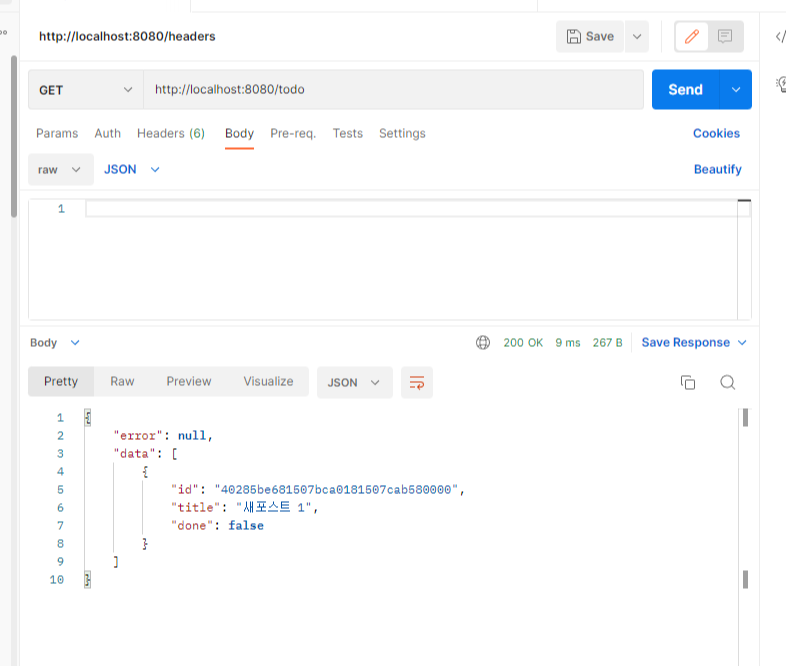Screen dimensions: 786x666
Task: Click the "error": null line in response
Action: click(163, 436)
